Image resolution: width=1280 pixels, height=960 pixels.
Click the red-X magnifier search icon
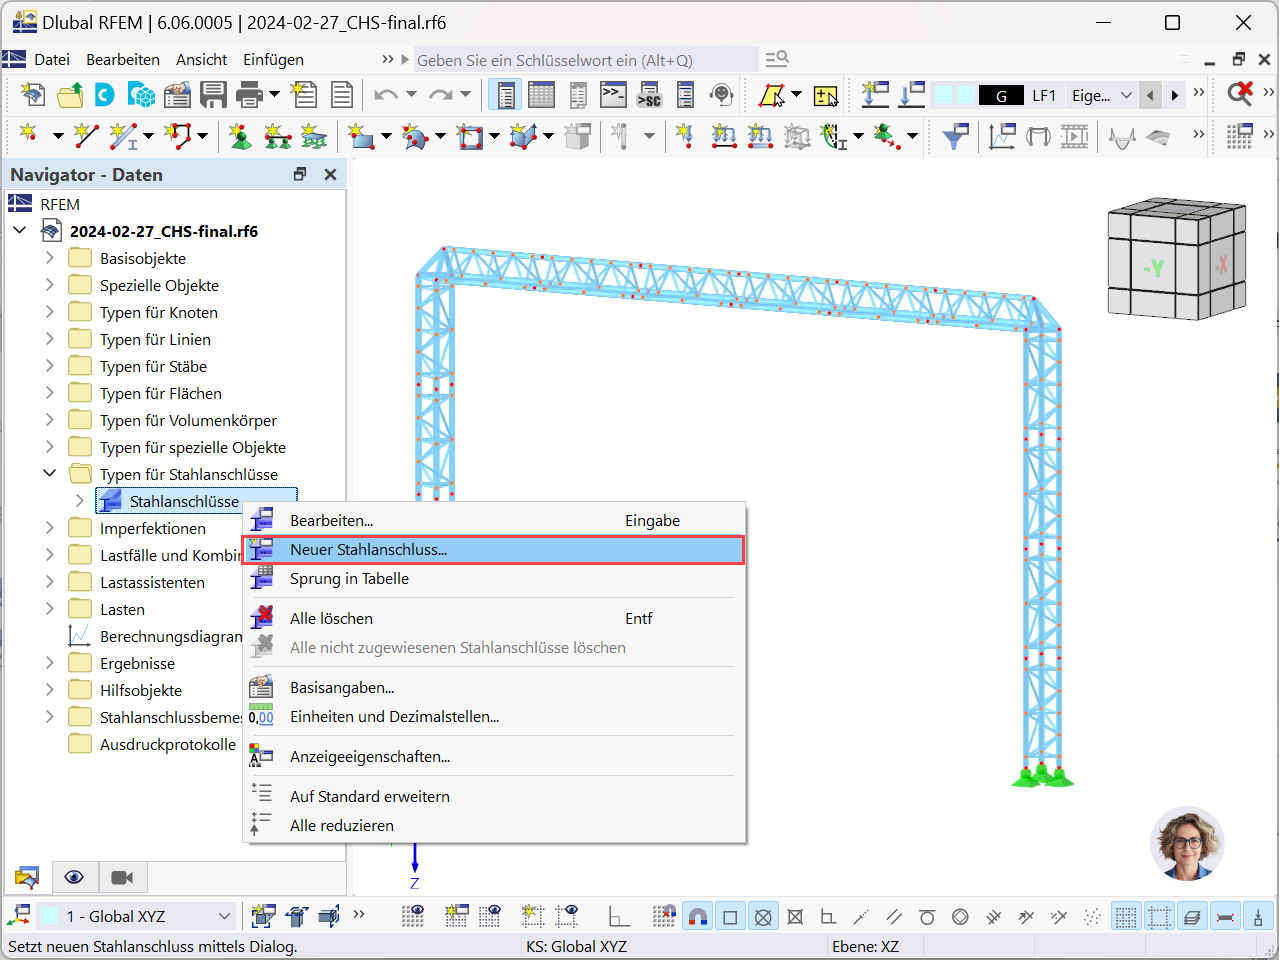(1240, 95)
